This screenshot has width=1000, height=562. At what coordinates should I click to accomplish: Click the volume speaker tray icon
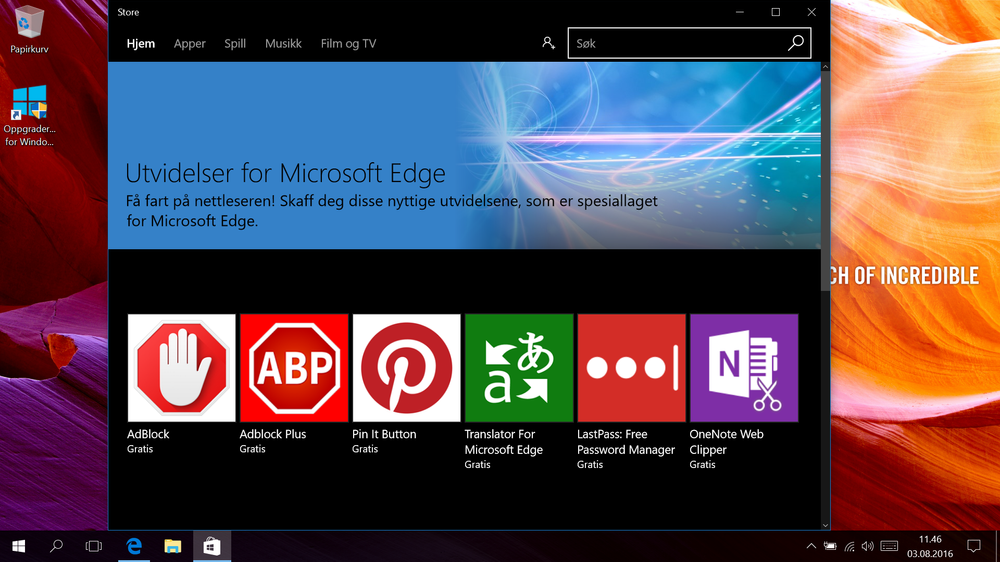pyautogui.click(x=867, y=546)
